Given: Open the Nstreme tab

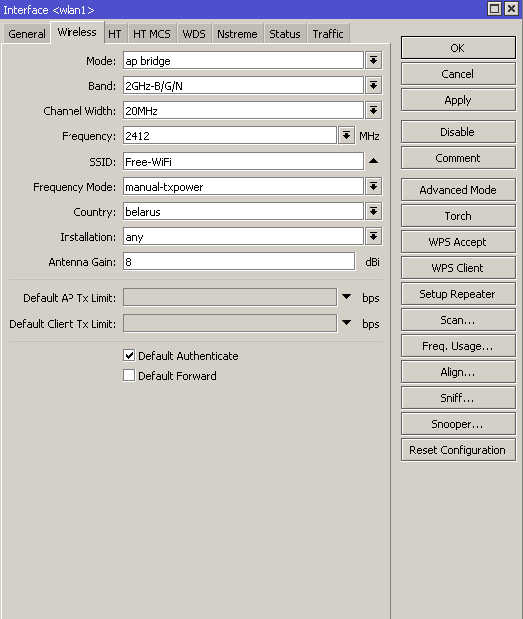Looking at the screenshot, I should tap(237, 34).
